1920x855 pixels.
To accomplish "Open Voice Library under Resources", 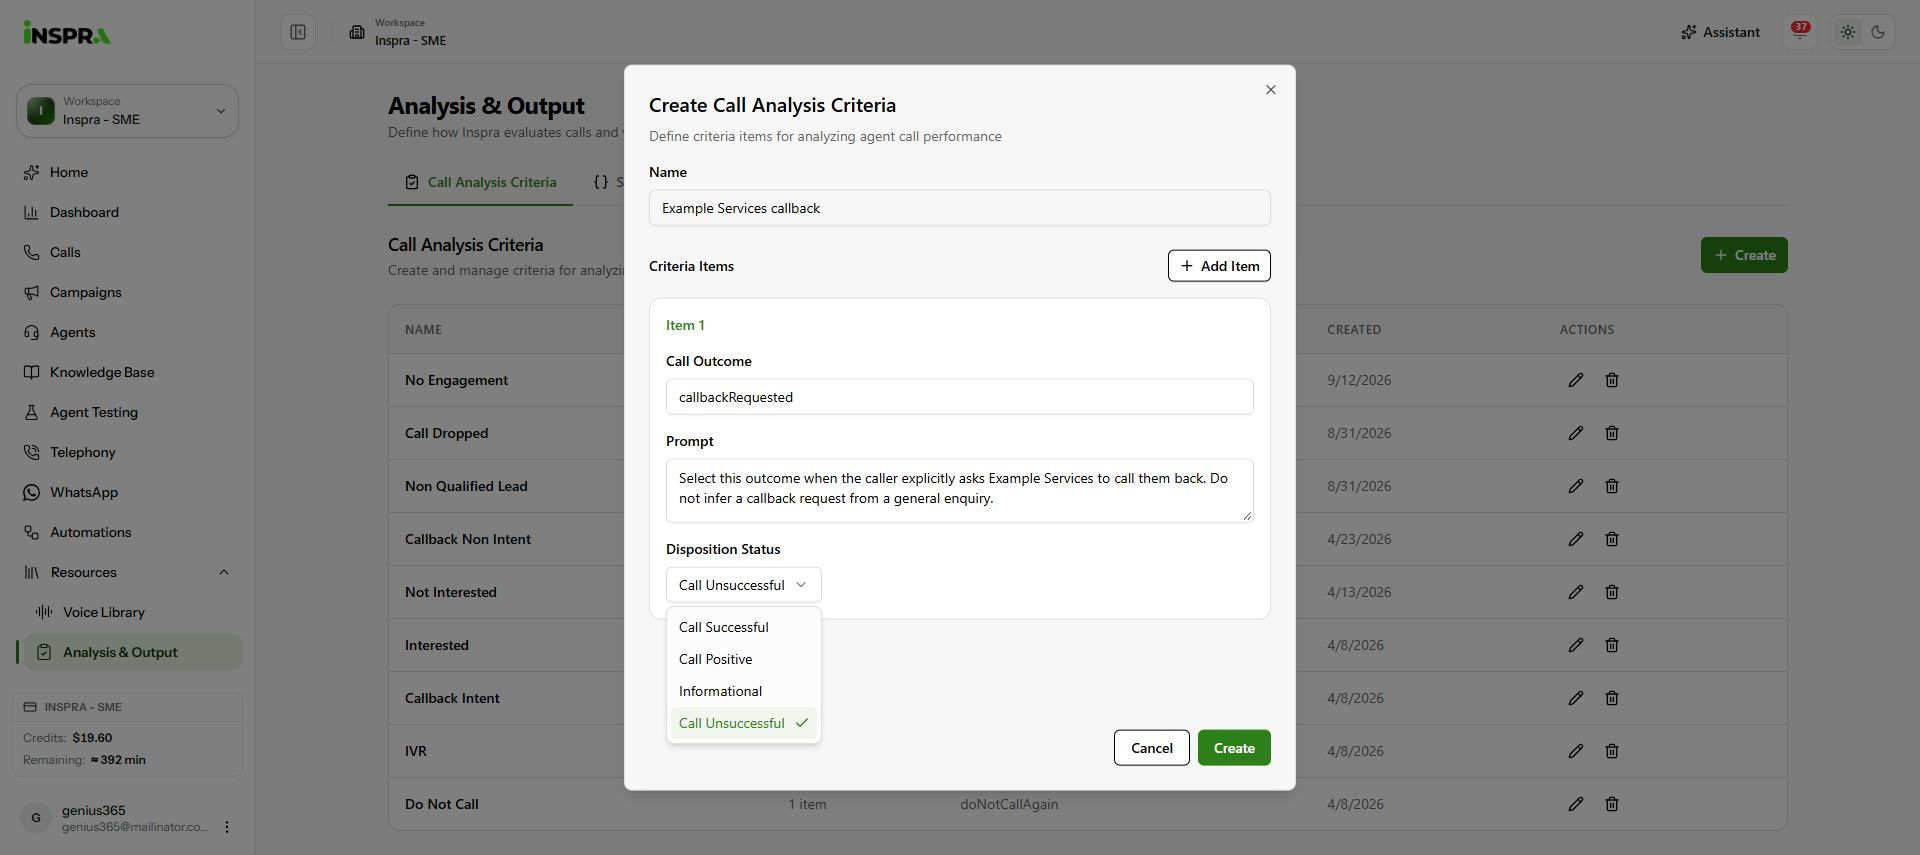I will [x=133, y=612].
